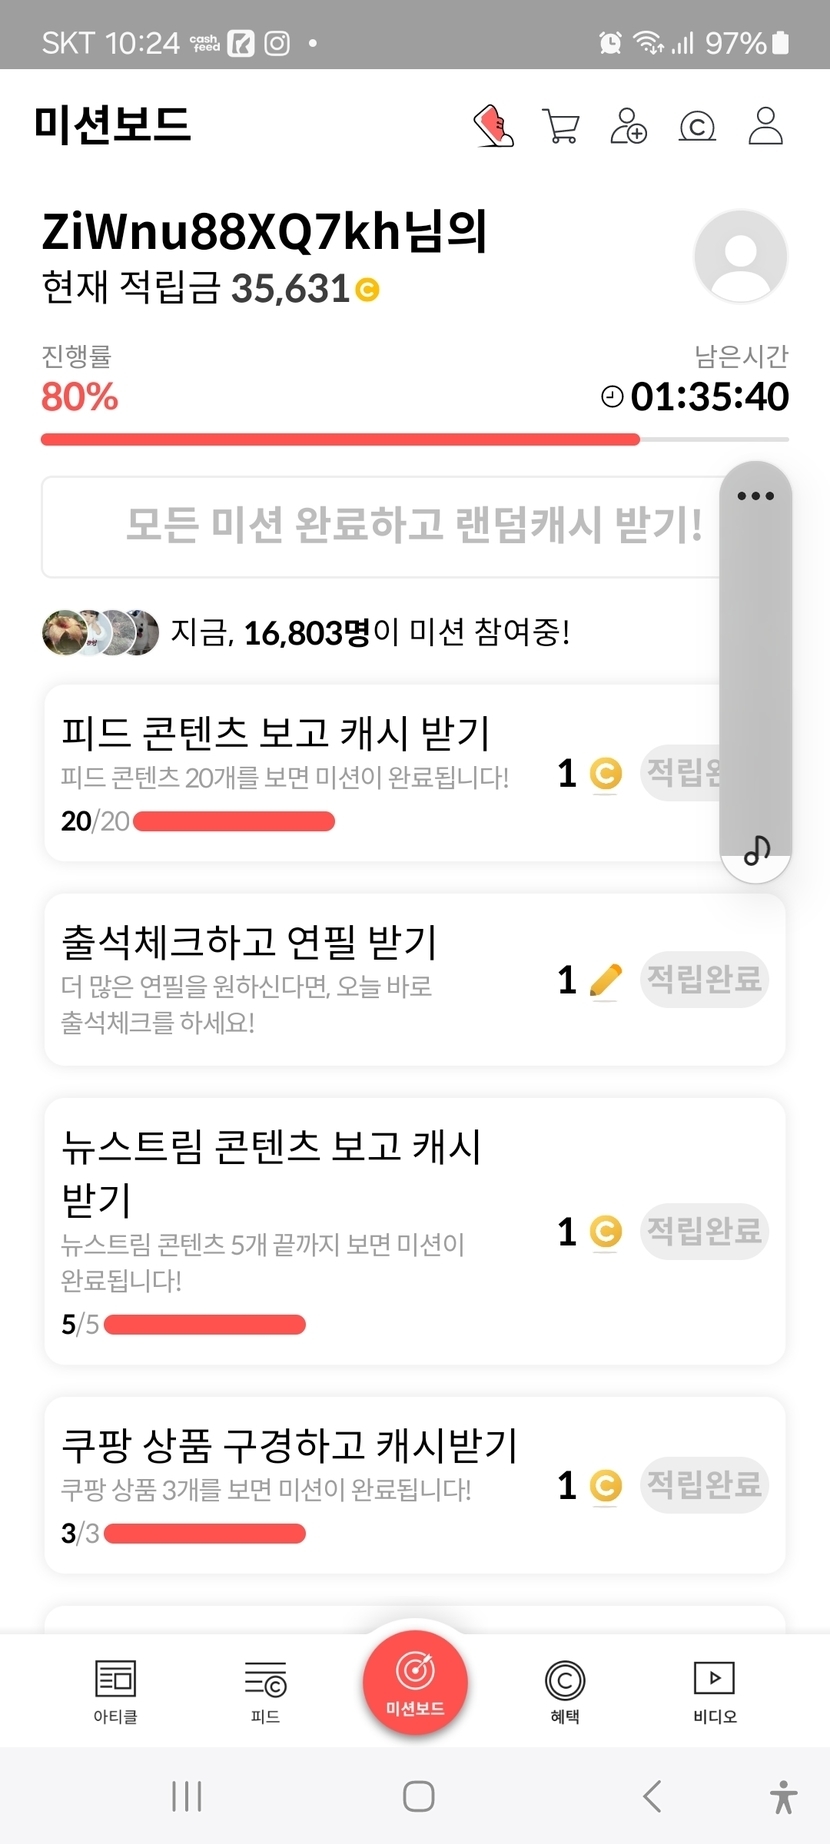This screenshot has height=1844, width=830.
Task: Go to the 혜택 tab
Action: (x=565, y=1691)
